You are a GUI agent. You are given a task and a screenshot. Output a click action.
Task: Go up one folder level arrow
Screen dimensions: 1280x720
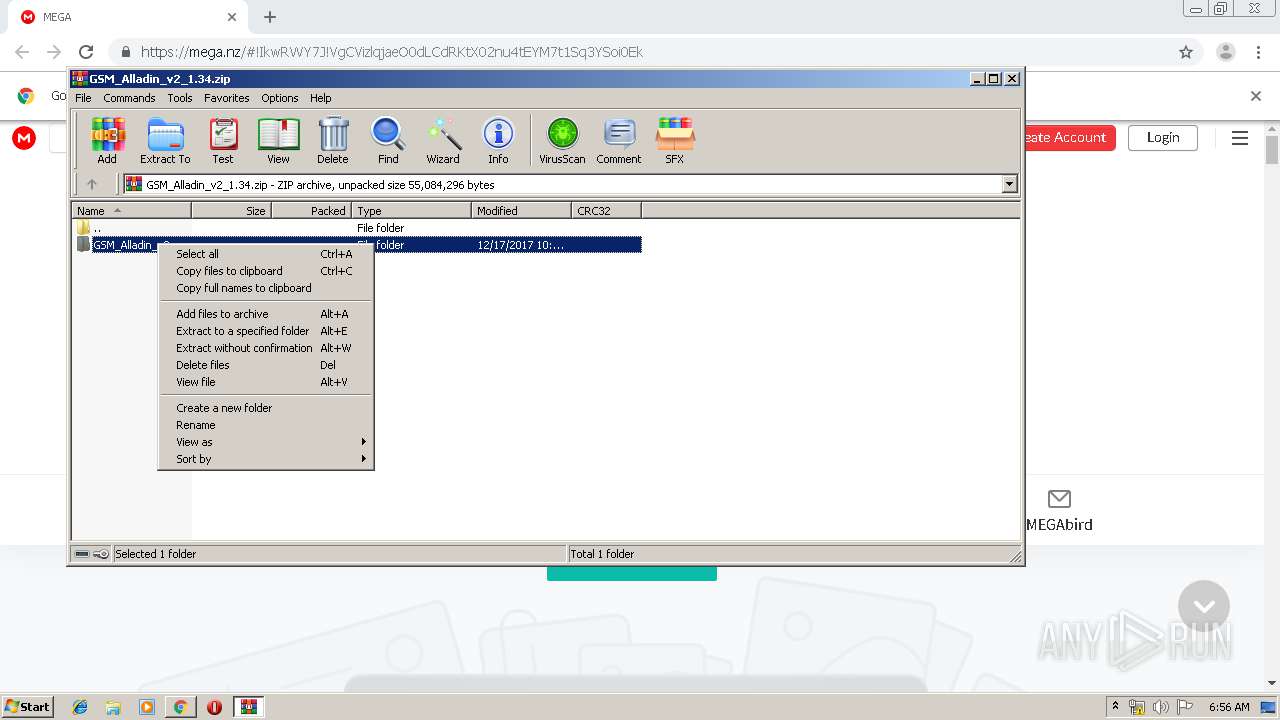click(92, 184)
